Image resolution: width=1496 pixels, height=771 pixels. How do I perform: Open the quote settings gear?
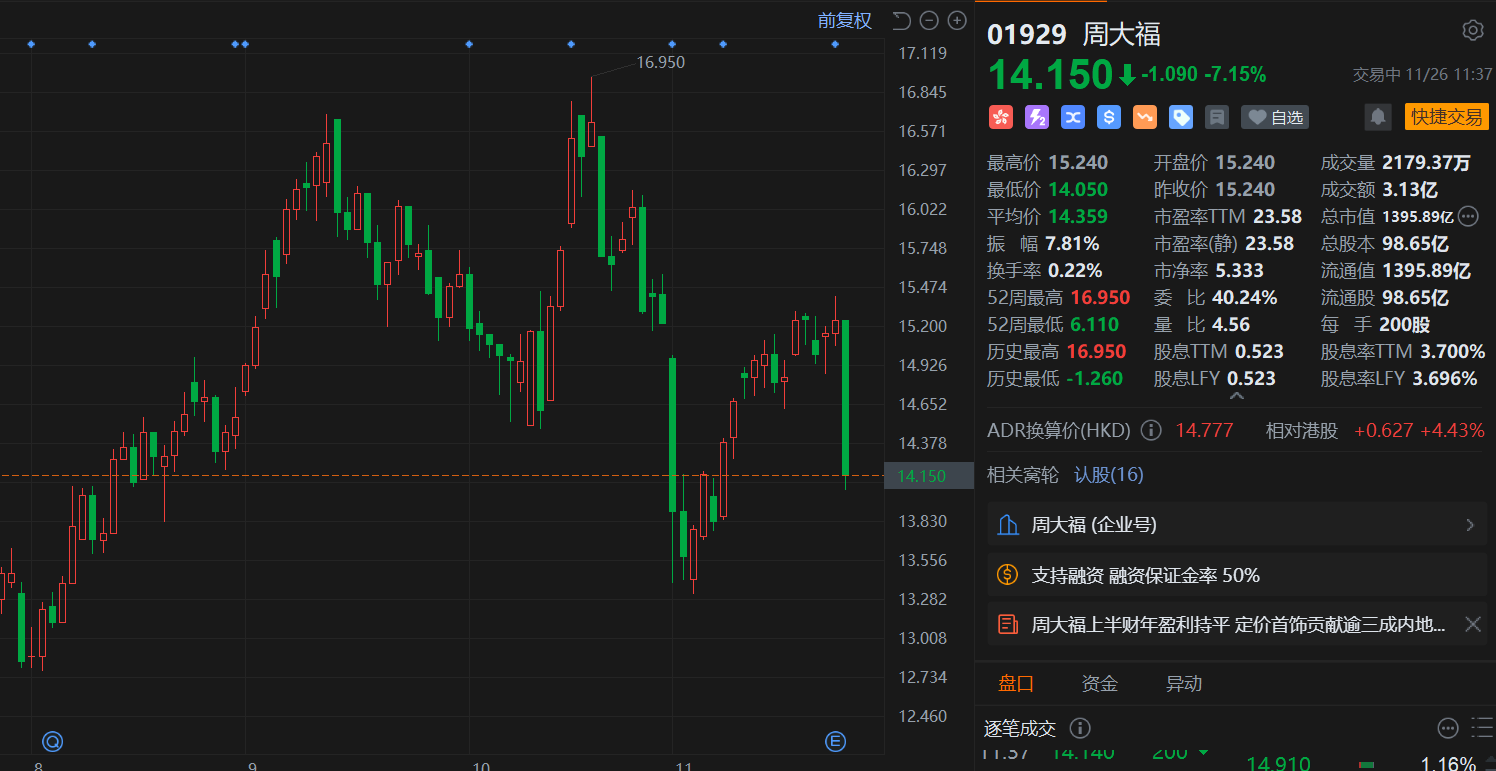[x=1472, y=30]
